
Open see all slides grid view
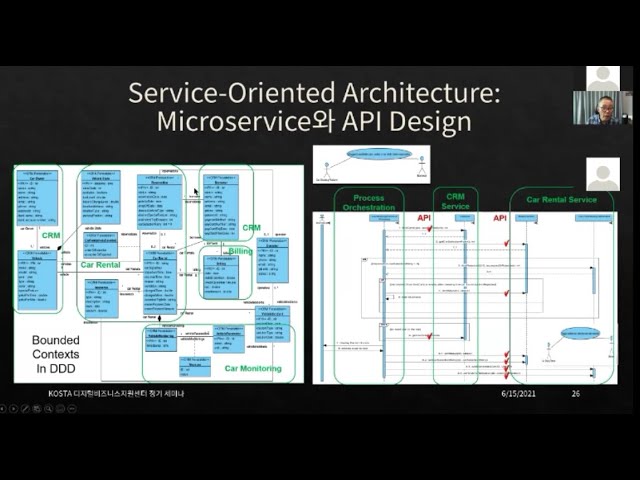[37, 408]
